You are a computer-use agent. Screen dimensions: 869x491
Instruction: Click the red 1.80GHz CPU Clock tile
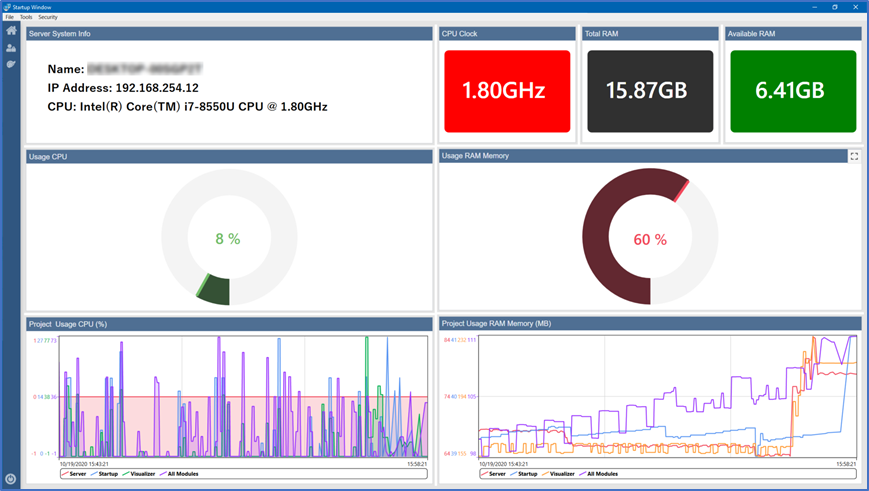point(506,91)
